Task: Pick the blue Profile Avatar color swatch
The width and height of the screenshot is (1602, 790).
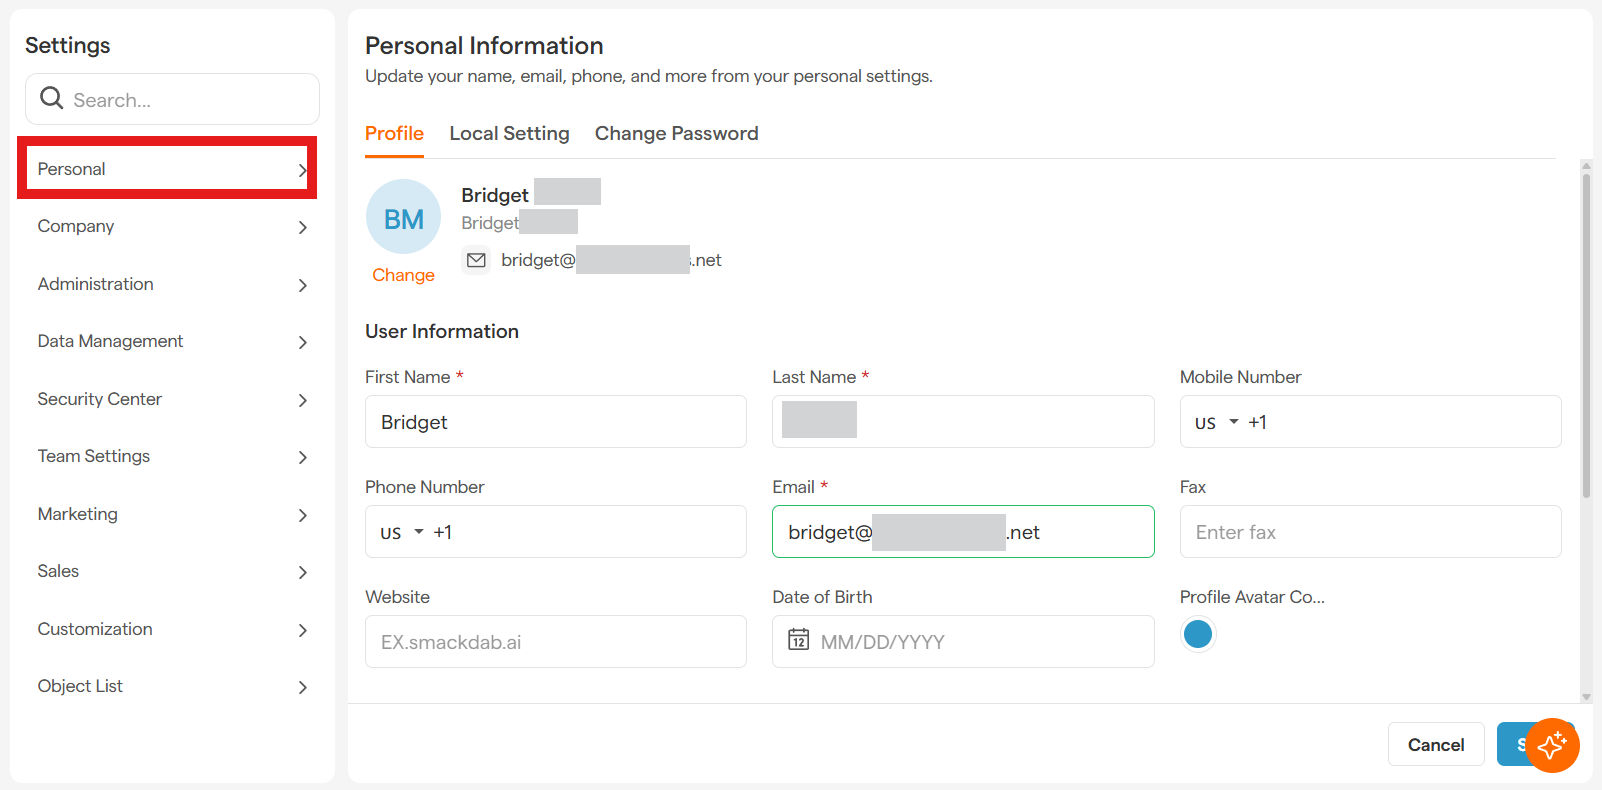Action: (x=1197, y=634)
